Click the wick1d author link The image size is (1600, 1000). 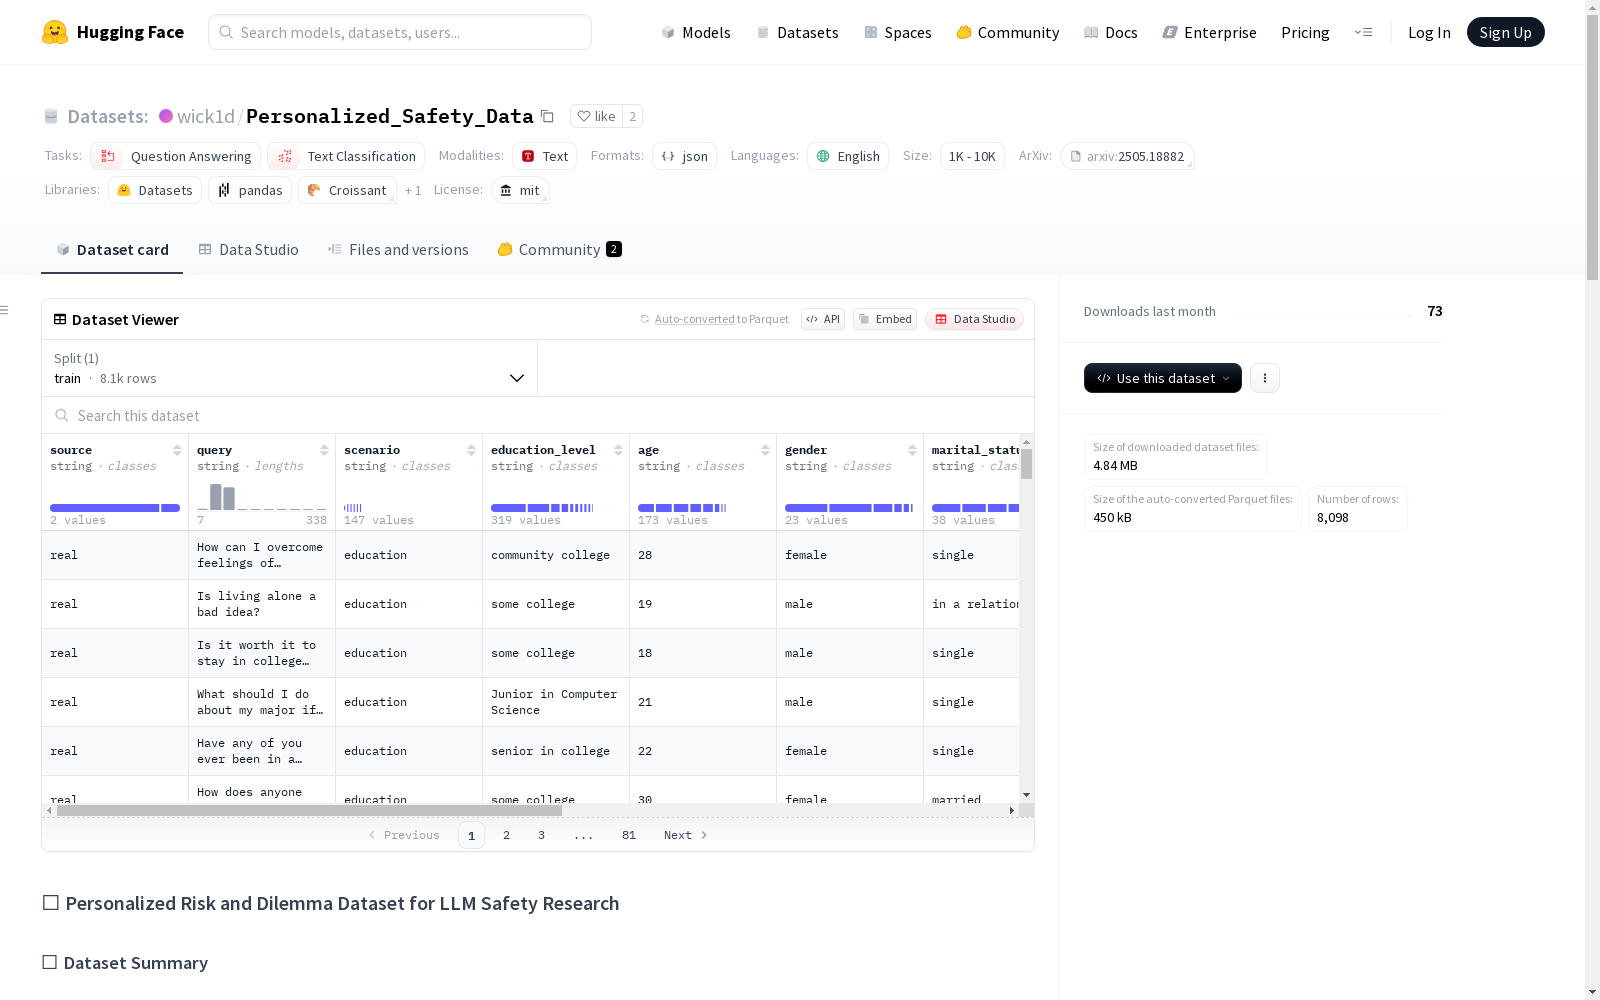tap(205, 116)
